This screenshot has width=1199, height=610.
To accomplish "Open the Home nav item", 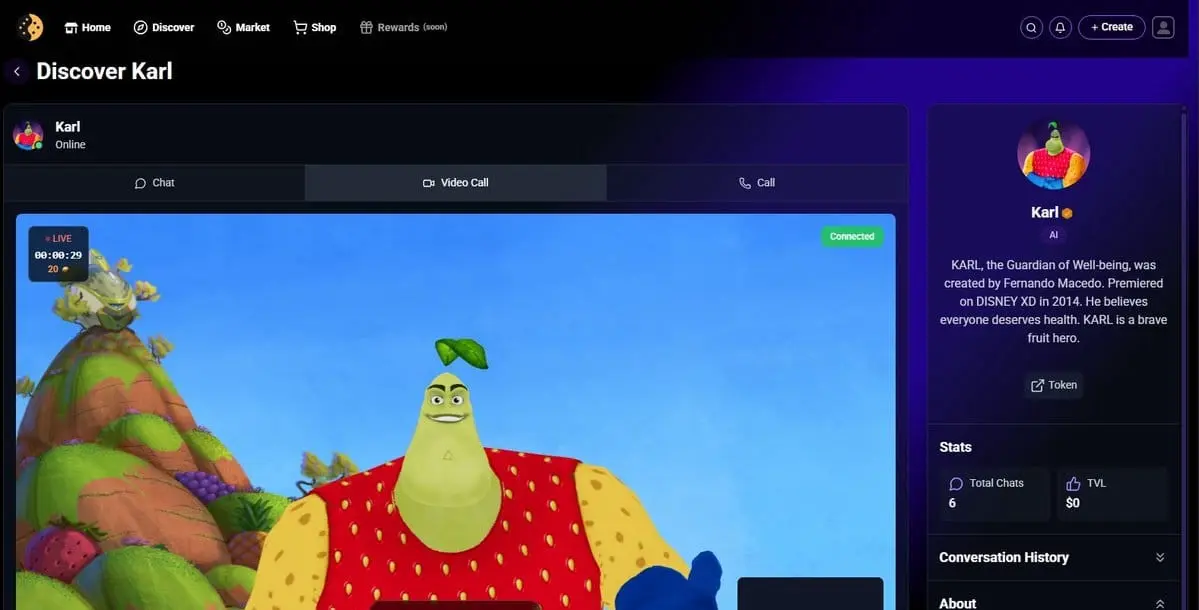I will 87,28.
